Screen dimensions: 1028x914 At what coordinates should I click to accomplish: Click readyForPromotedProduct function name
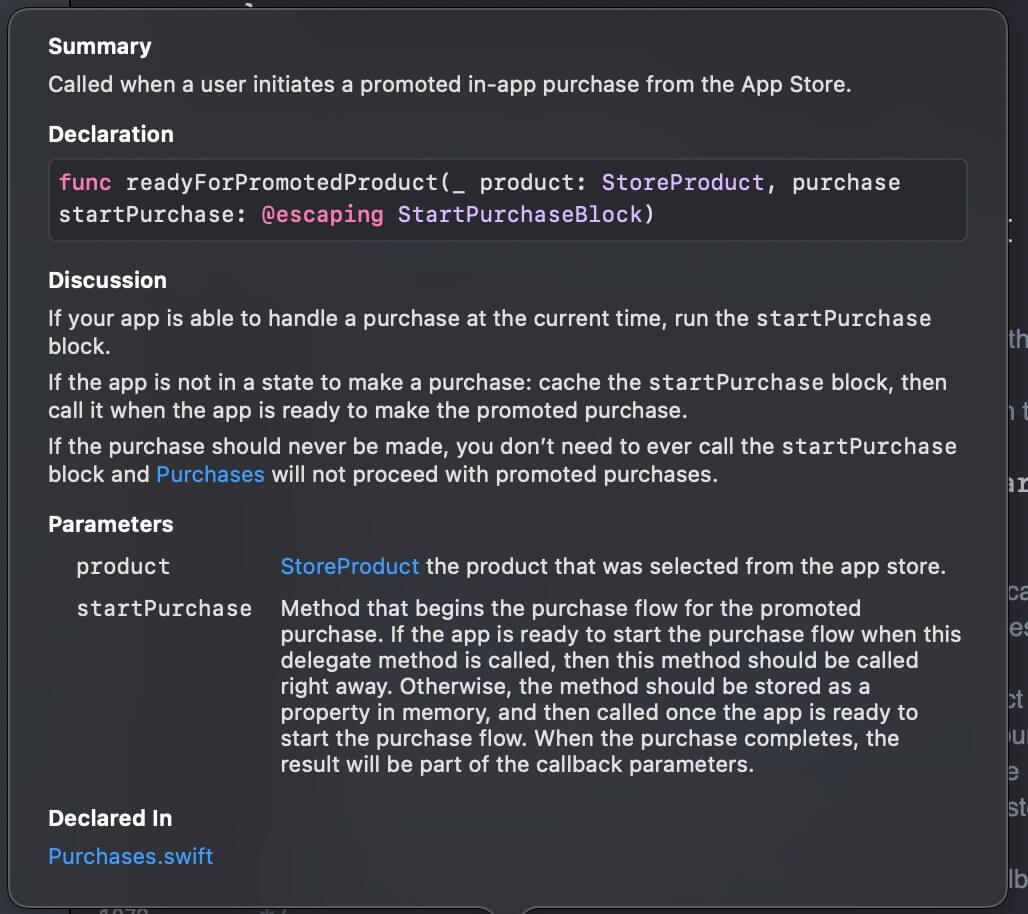[x=282, y=182]
